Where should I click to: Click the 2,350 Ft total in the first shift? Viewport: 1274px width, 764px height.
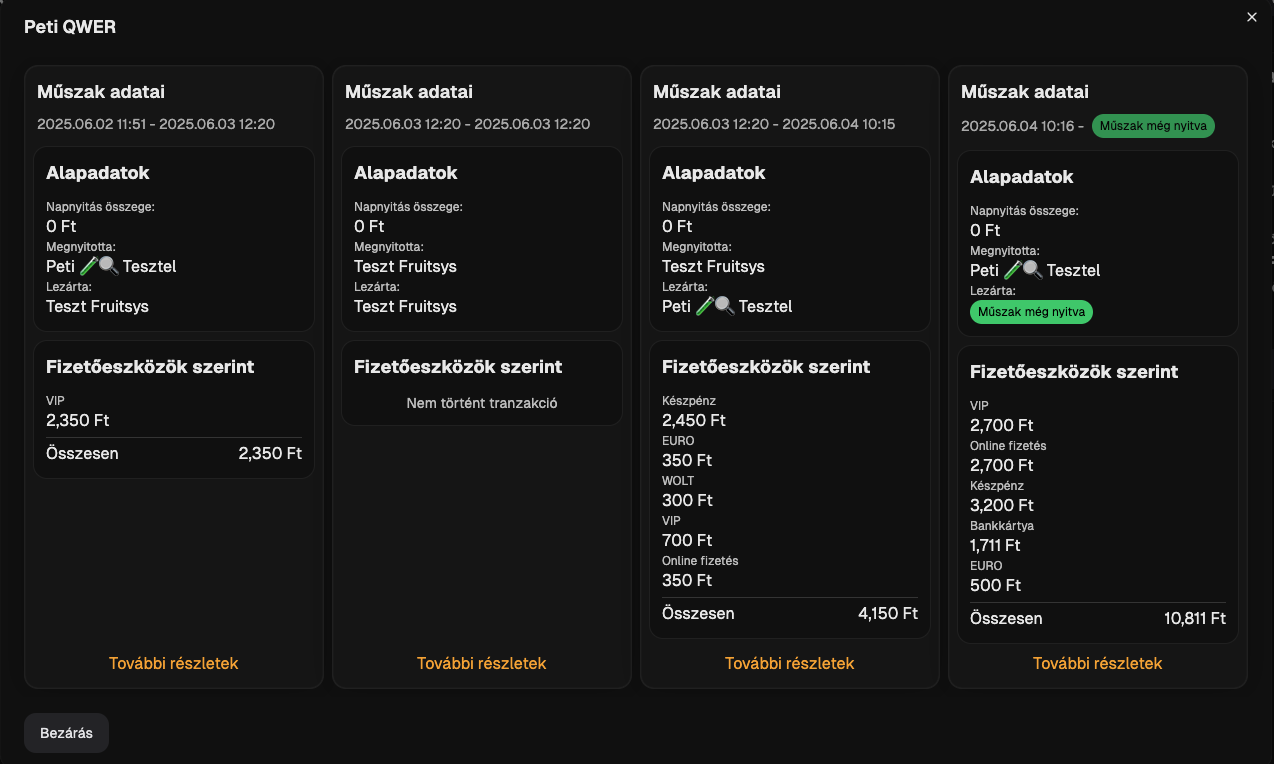point(270,453)
